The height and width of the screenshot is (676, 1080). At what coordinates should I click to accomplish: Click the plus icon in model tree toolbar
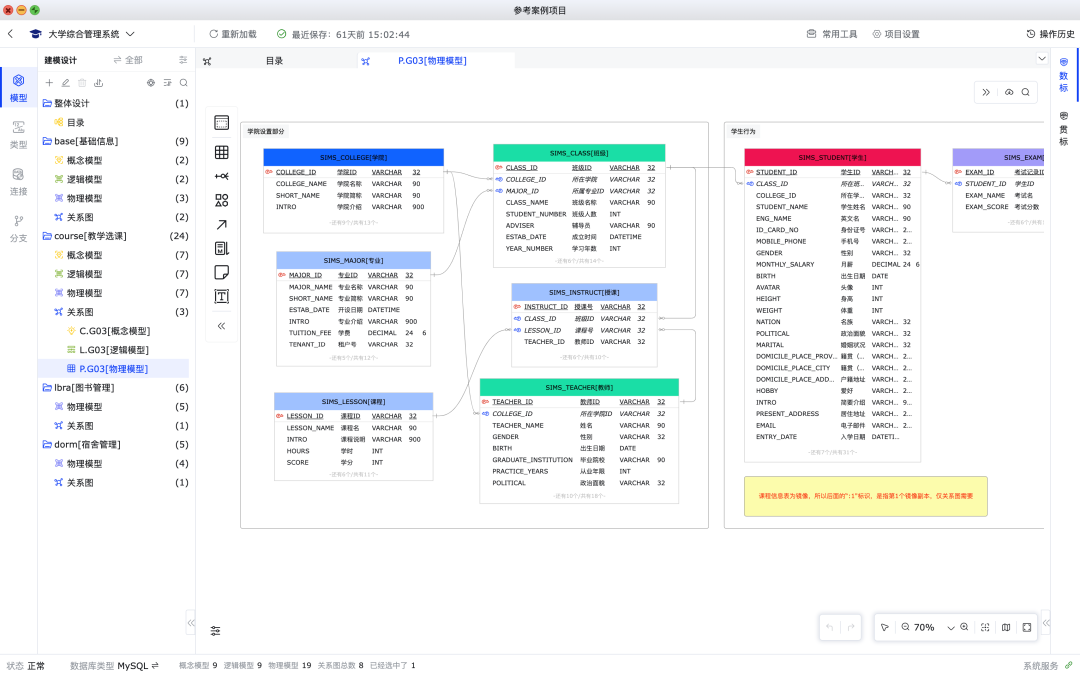point(49,83)
